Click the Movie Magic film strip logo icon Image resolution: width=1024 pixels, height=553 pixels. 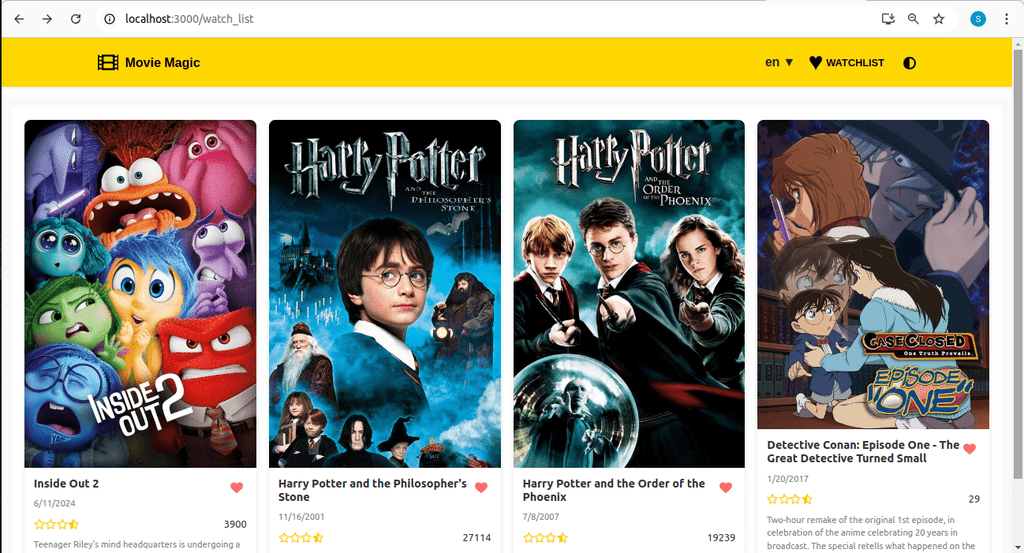pos(108,63)
